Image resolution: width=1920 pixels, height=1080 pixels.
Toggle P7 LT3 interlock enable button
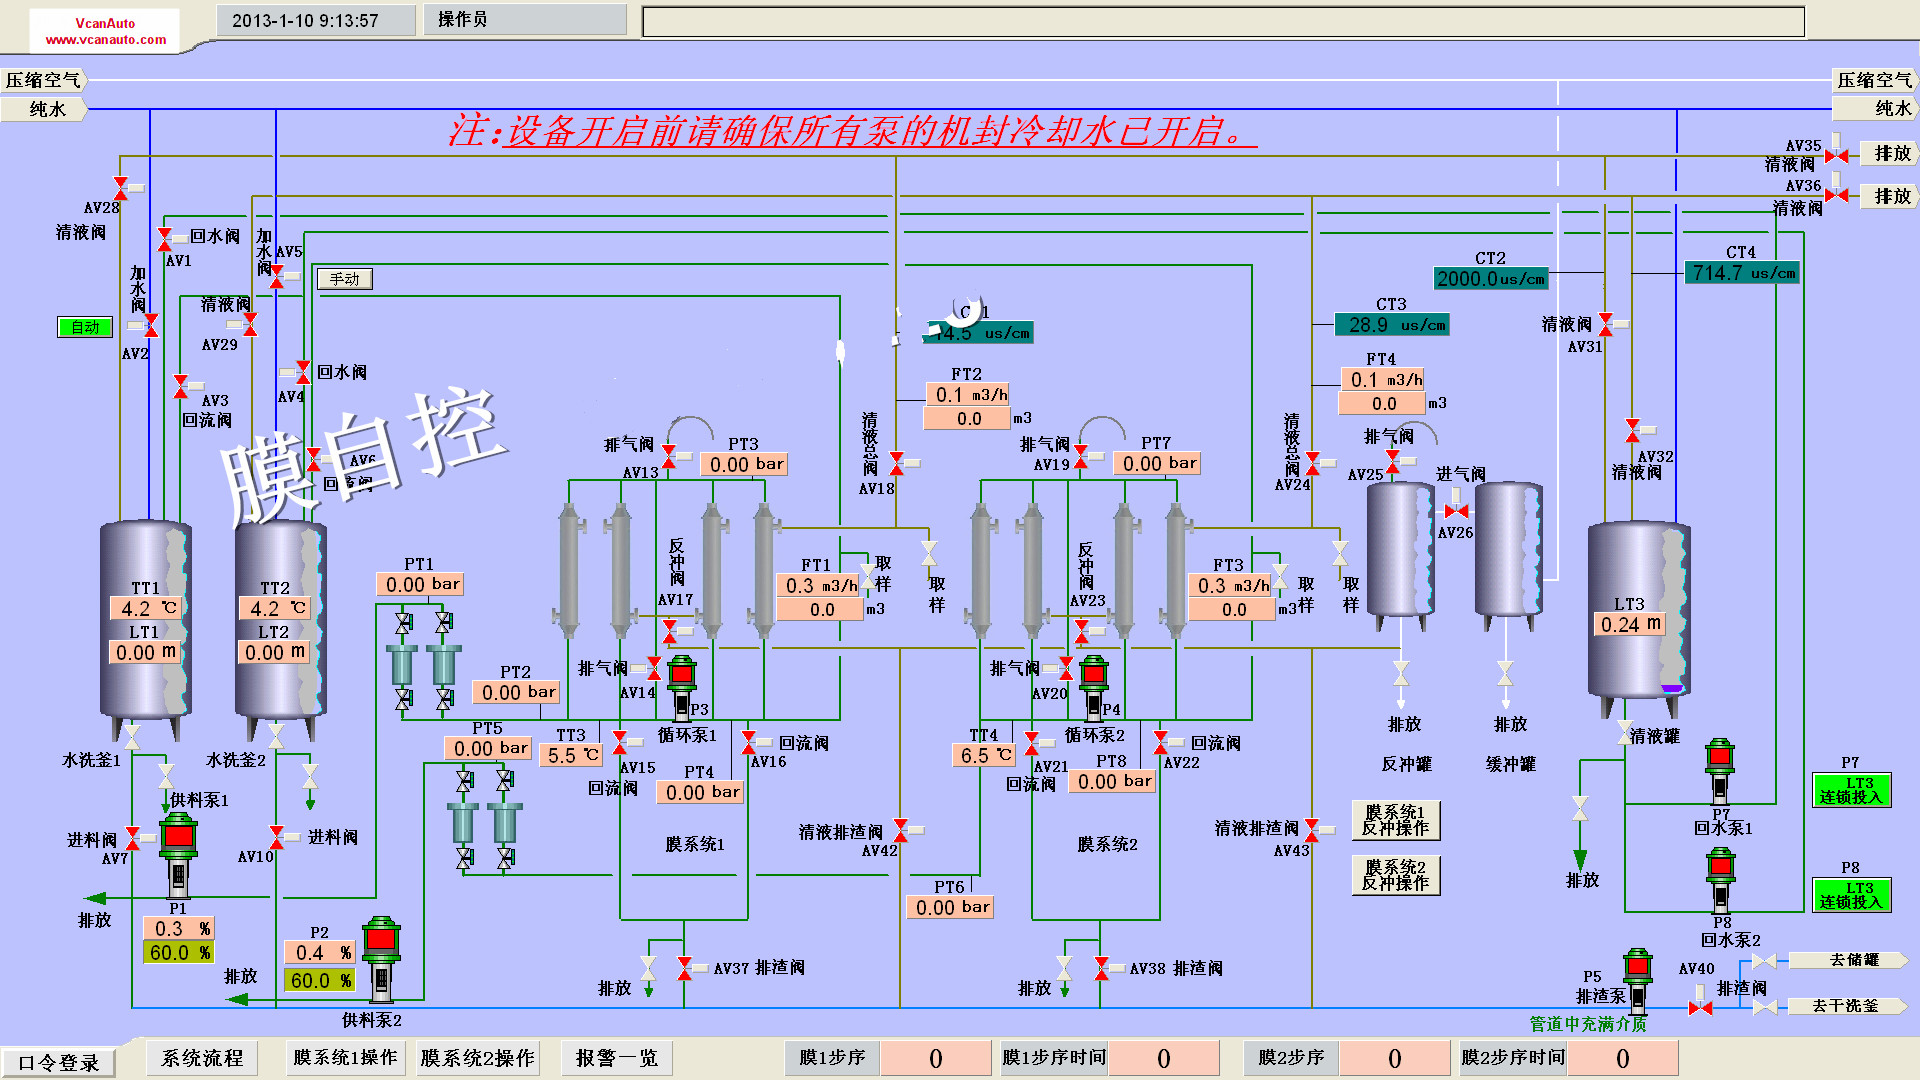1851,790
